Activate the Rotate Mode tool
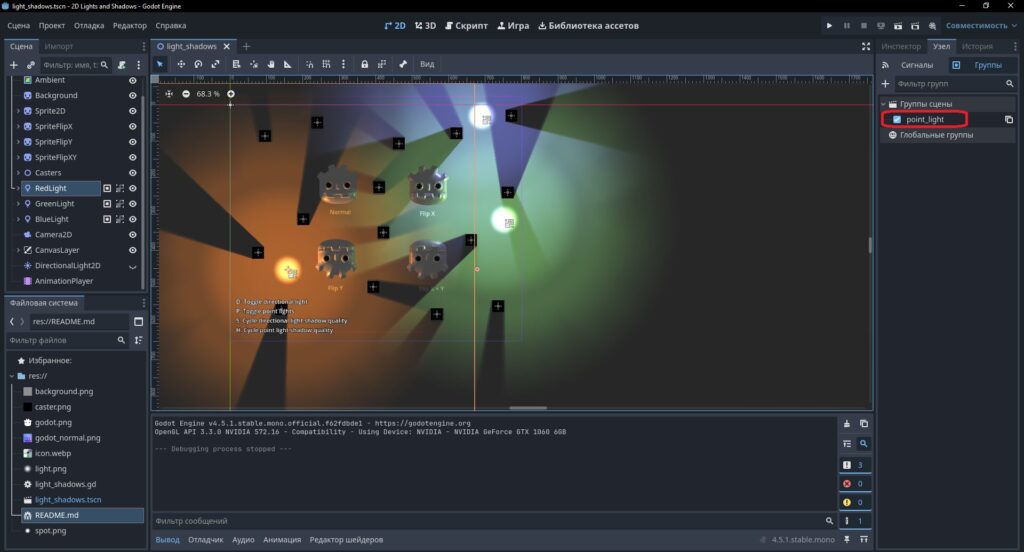Screen dimensions: 1024x552 (x=199, y=64)
